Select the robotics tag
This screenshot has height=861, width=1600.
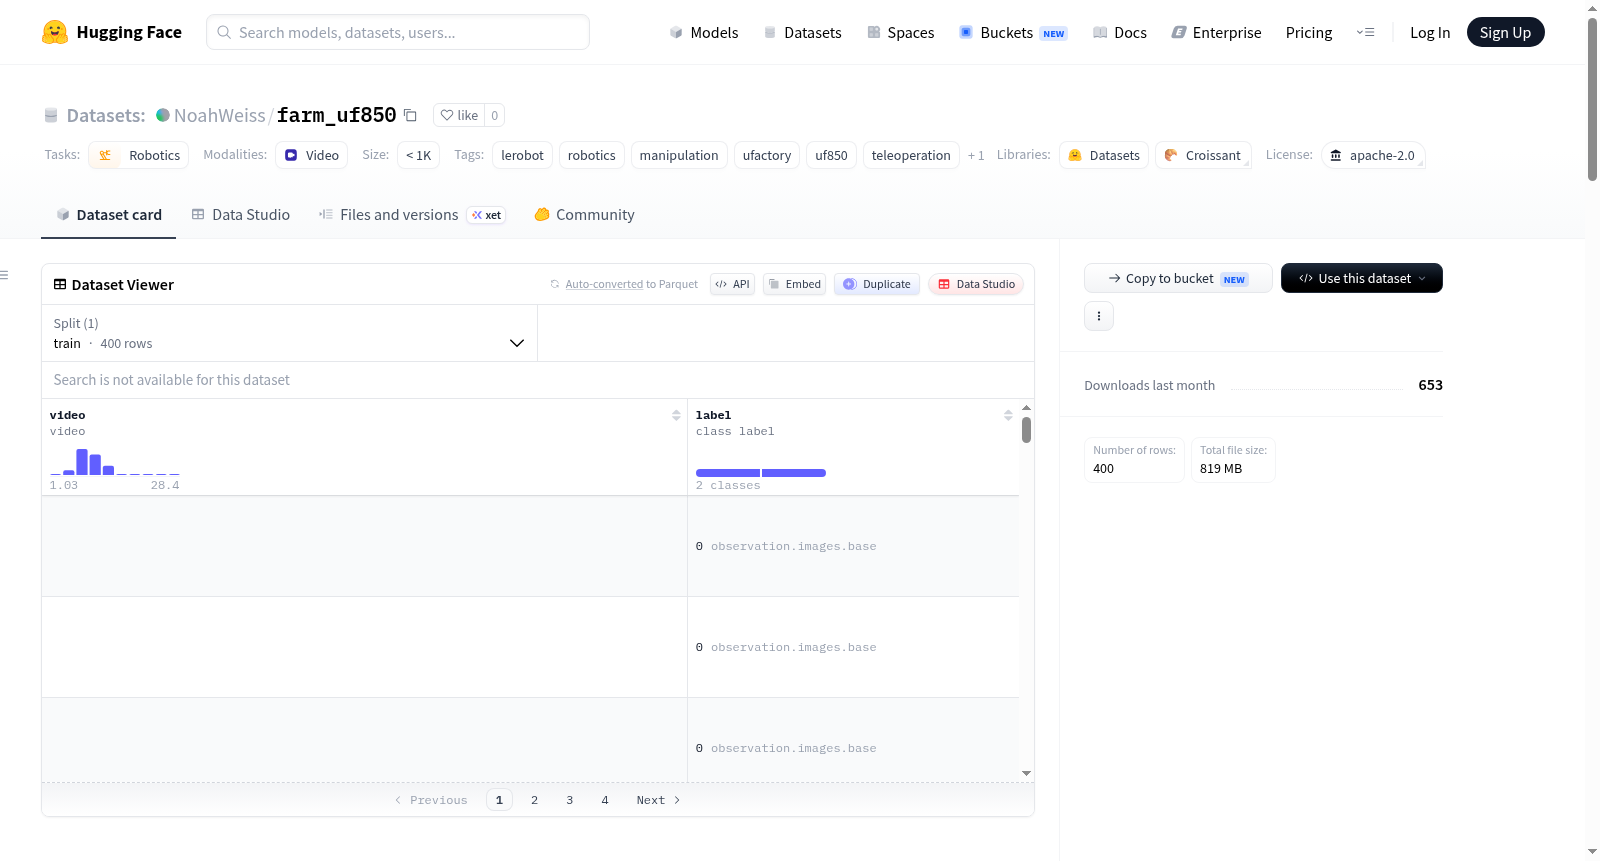coord(592,155)
